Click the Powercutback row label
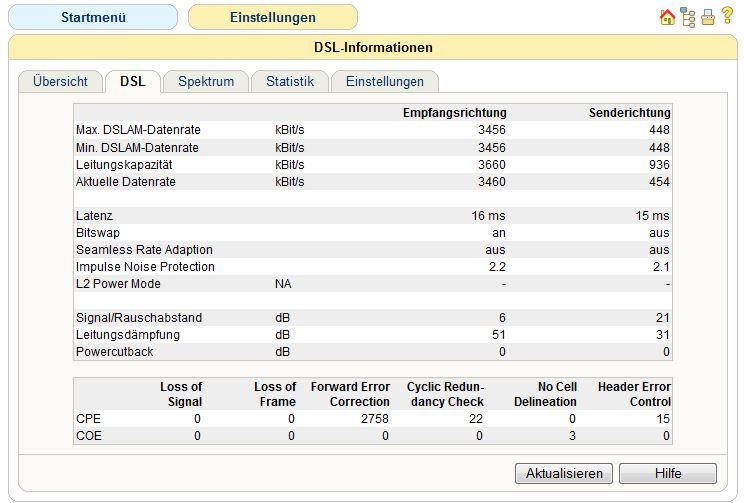 point(114,352)
